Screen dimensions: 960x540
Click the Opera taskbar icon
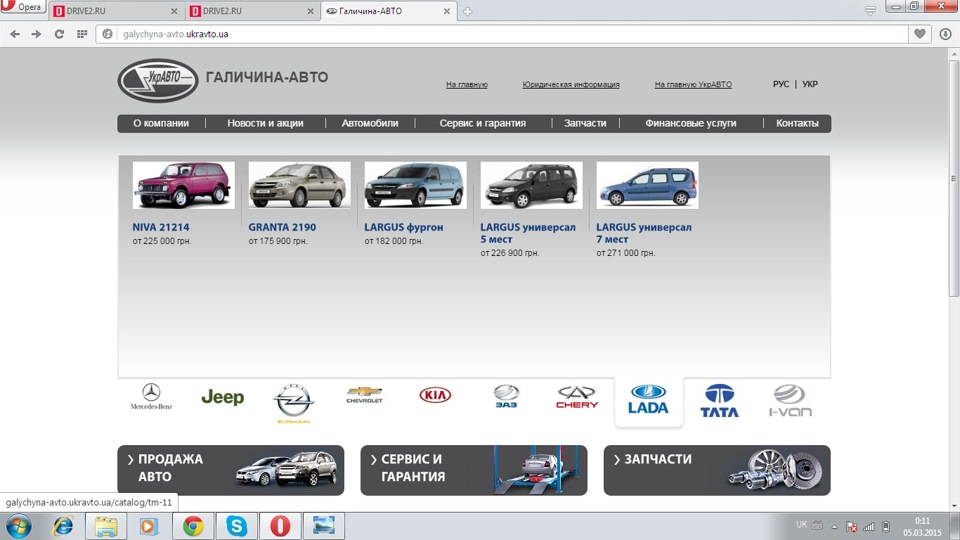pyautogui.click(x=280, y=527)
